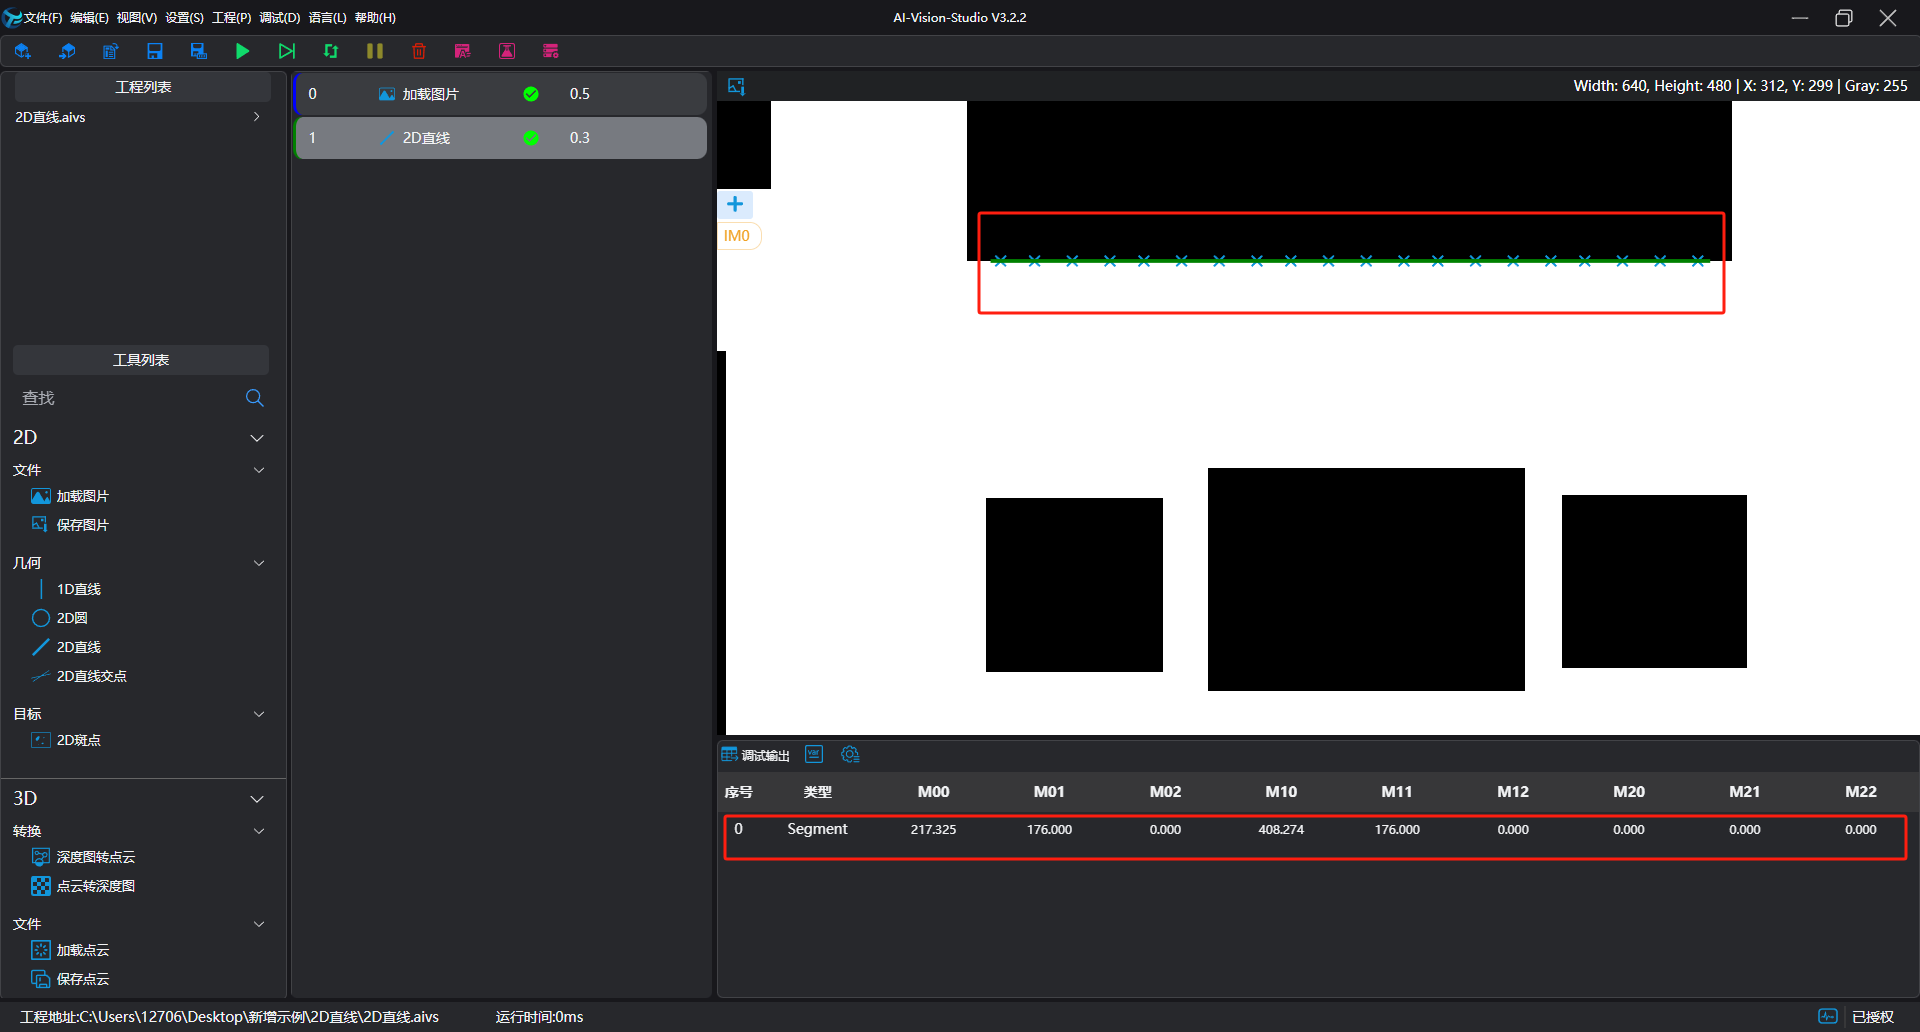The height and width of the screenshot is (1032, 1920).
Task: Open the 文件(F) menu
Action: [x=43, y=18]
